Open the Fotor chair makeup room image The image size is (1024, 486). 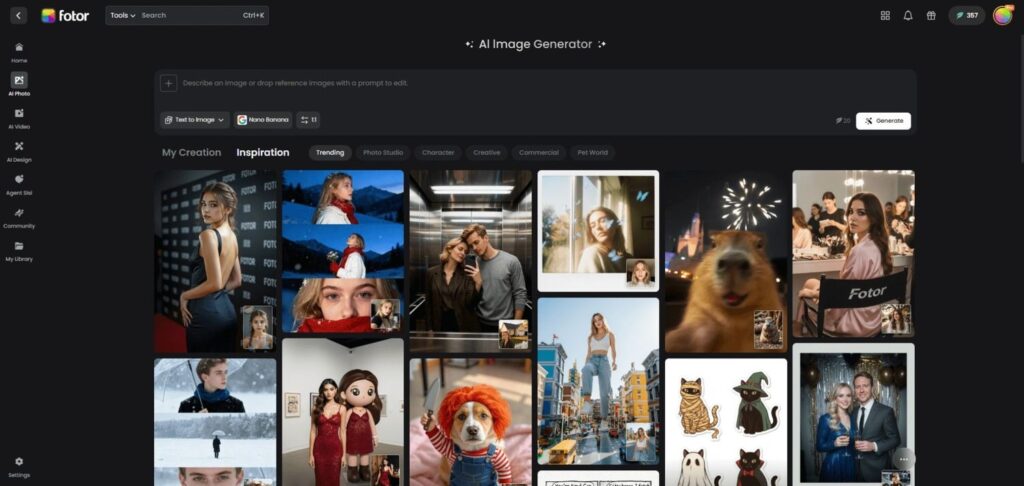(x=853, y=253)
